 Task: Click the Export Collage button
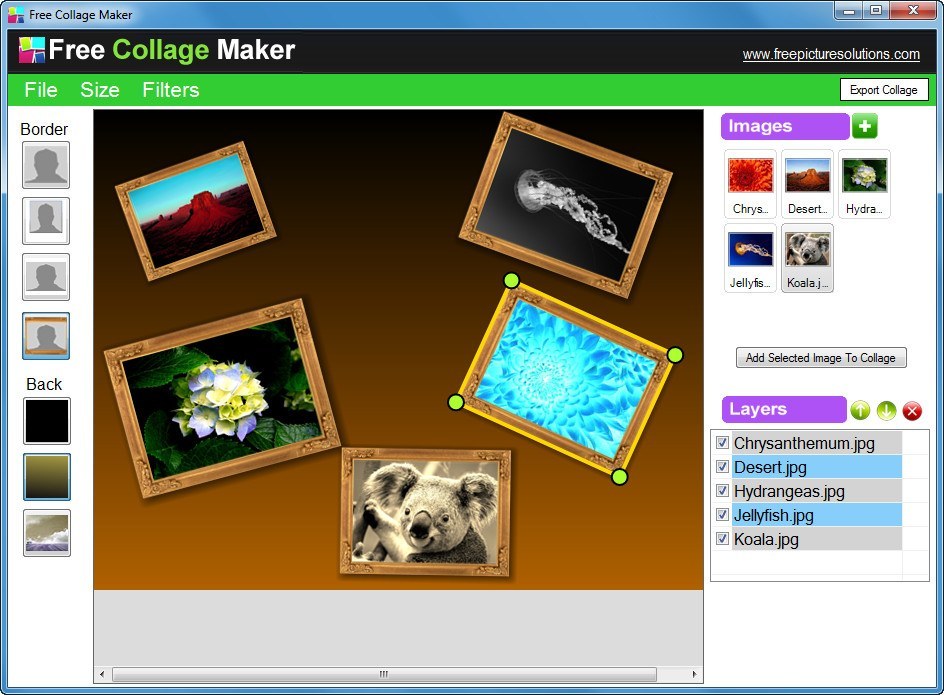tap(884, 89)
